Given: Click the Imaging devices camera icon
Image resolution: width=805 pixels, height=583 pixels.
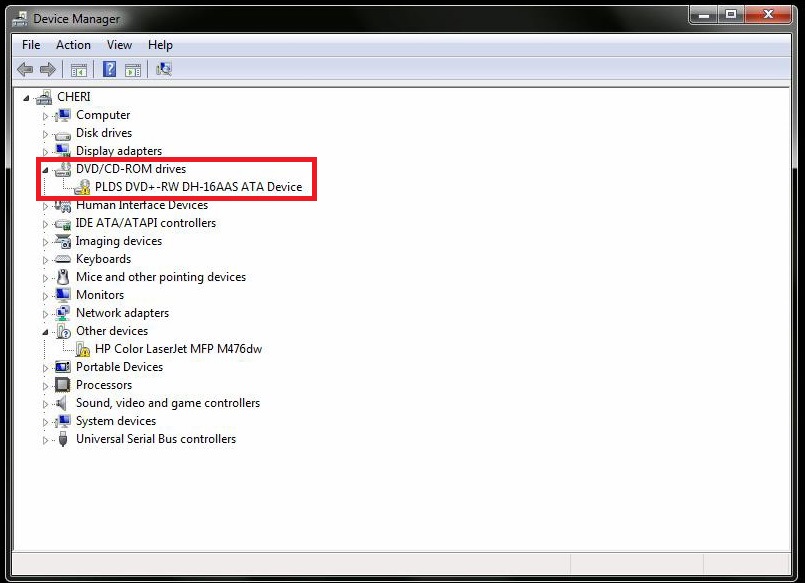Looking at the screenshot, I should click(63, 241).
